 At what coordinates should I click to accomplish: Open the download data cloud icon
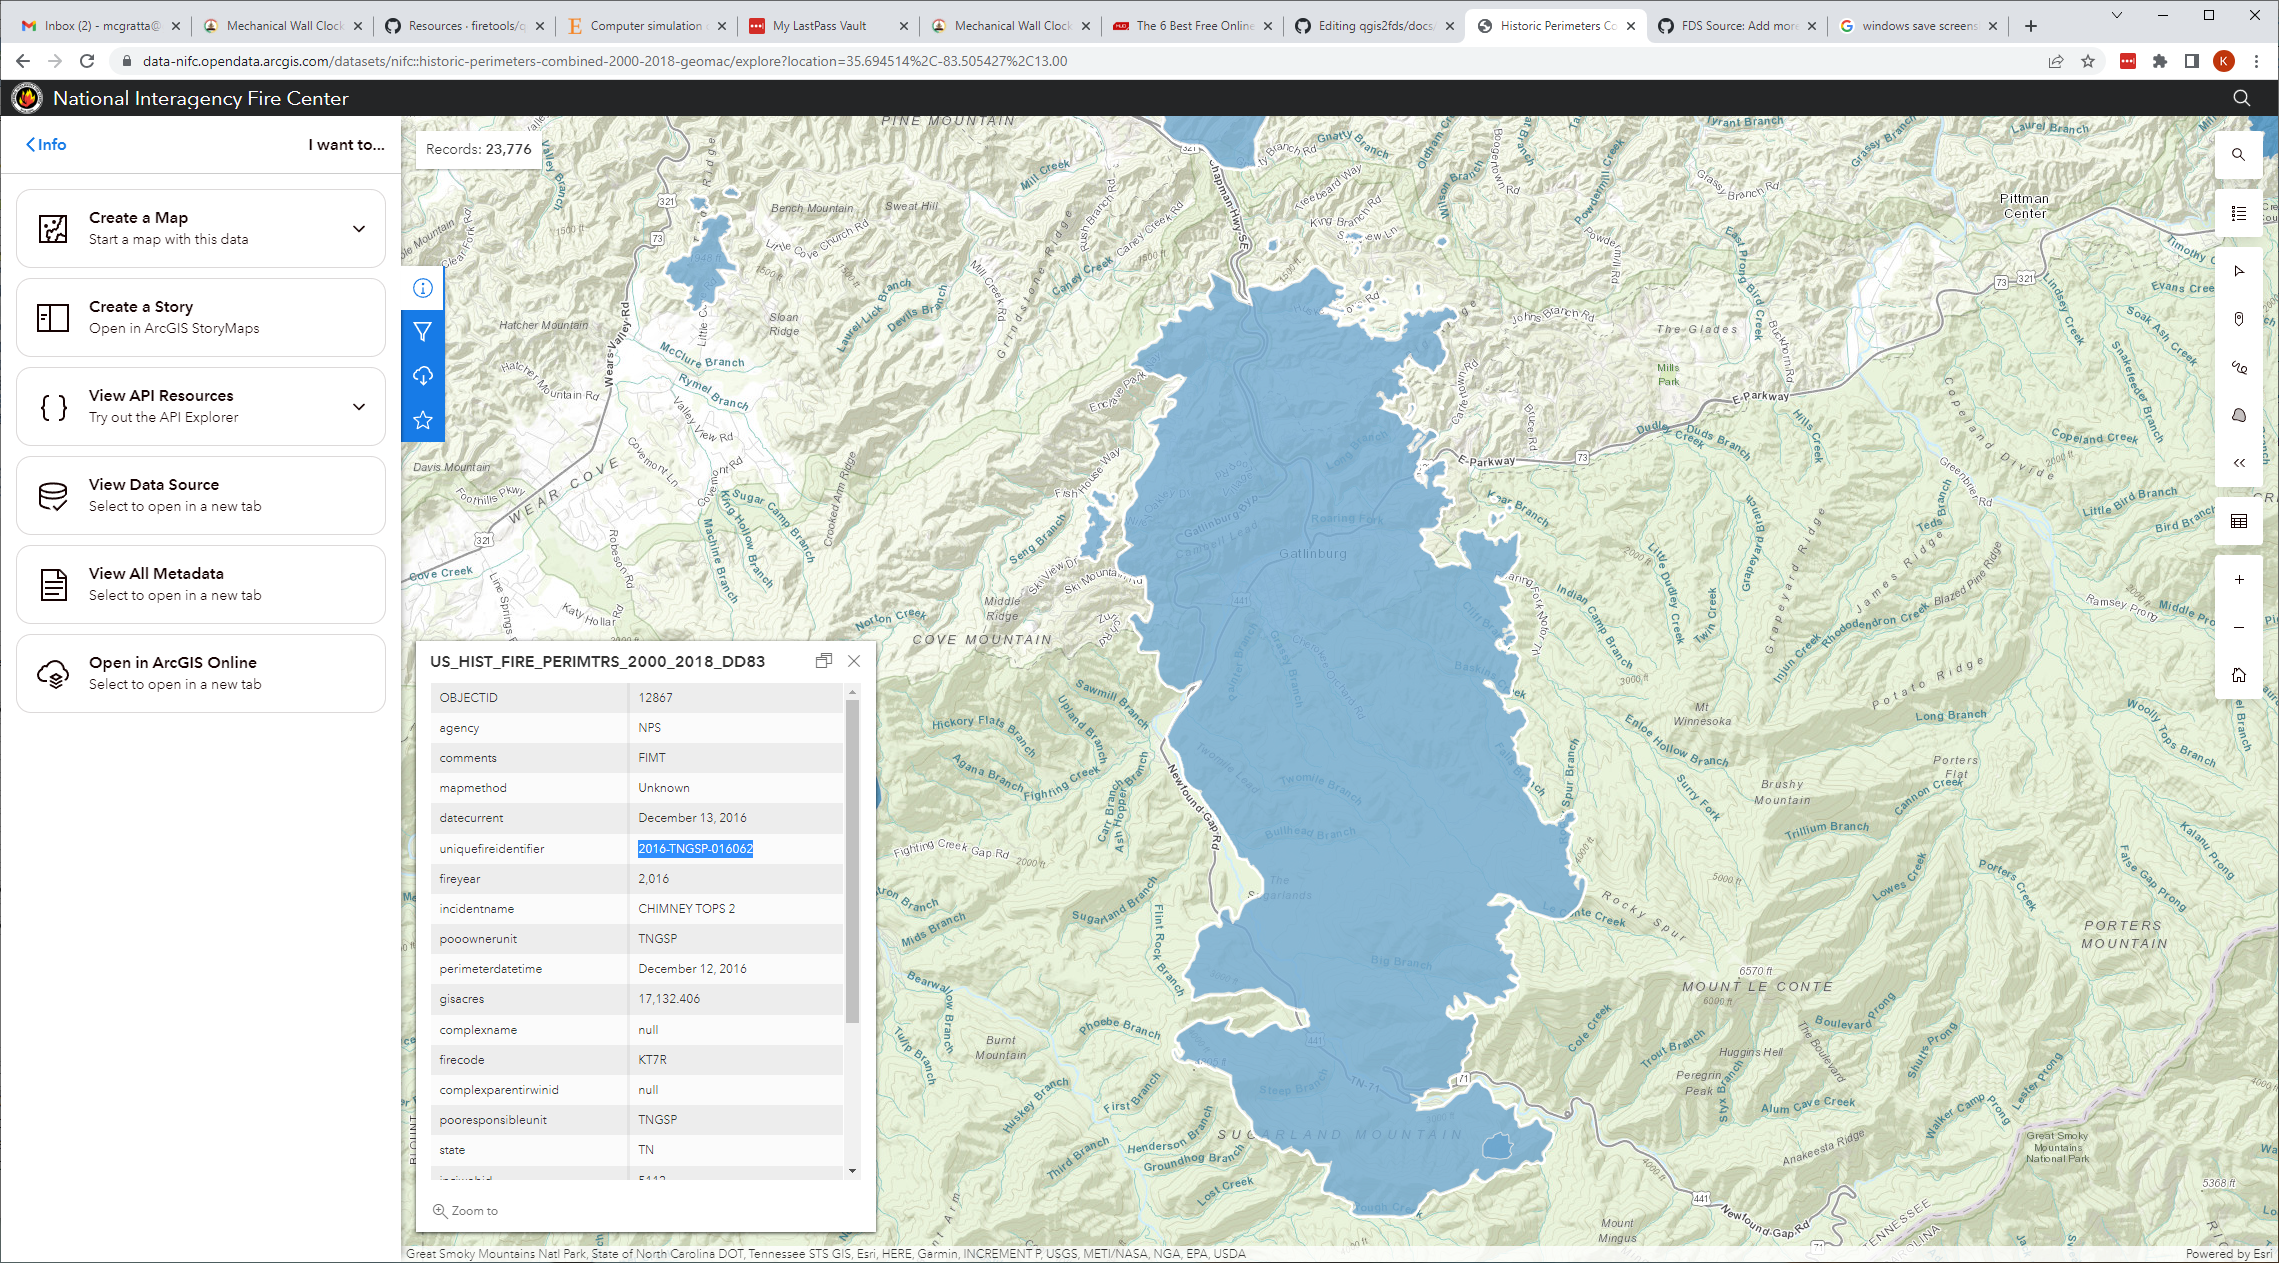tap(423, 376)
